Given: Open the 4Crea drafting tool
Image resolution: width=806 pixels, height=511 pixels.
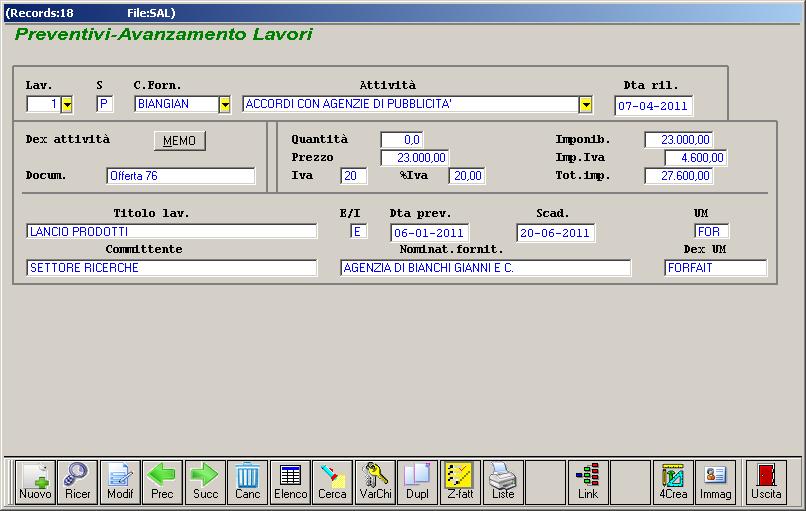Looking at the screenshot, I should click(673, 482).
